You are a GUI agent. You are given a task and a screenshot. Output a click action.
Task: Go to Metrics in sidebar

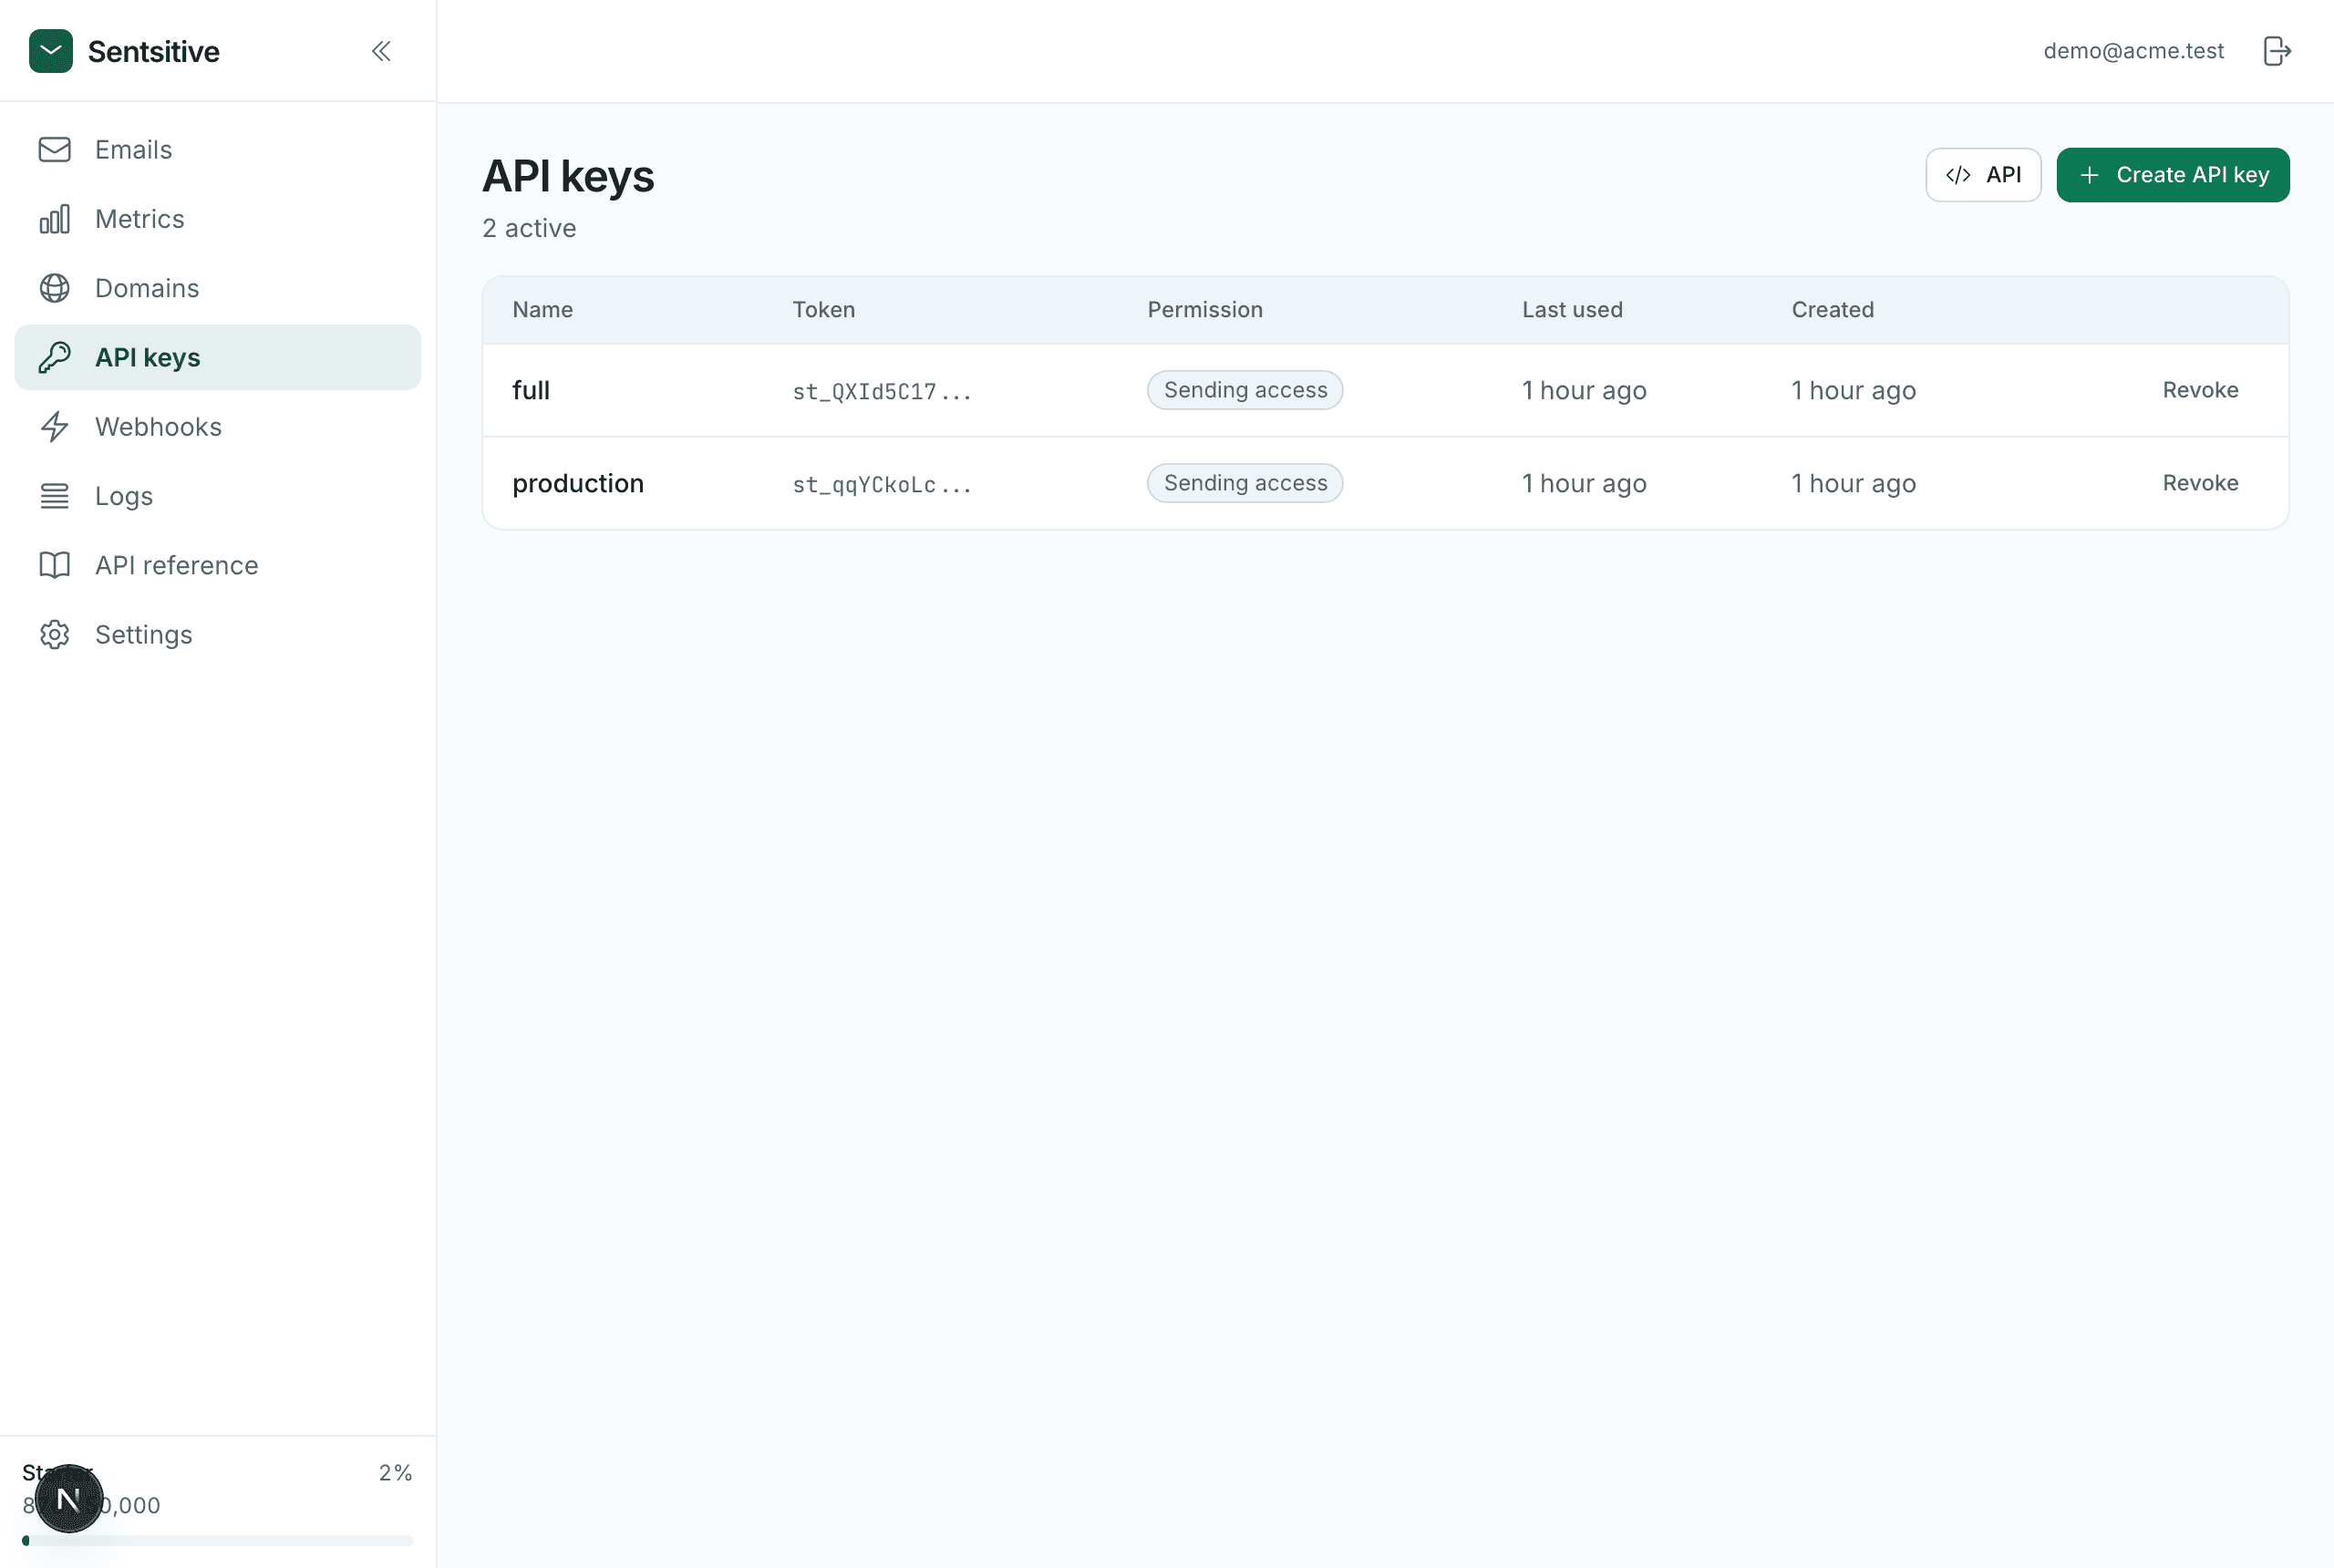click(218, 219)
